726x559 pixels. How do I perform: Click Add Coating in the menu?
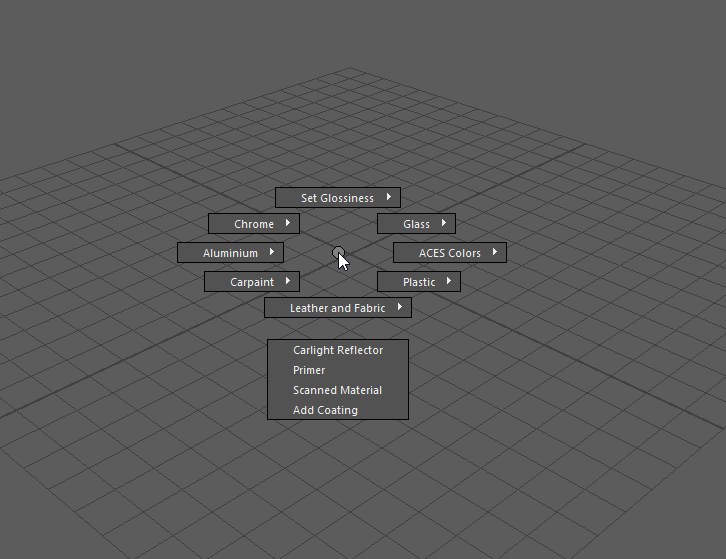338,410
